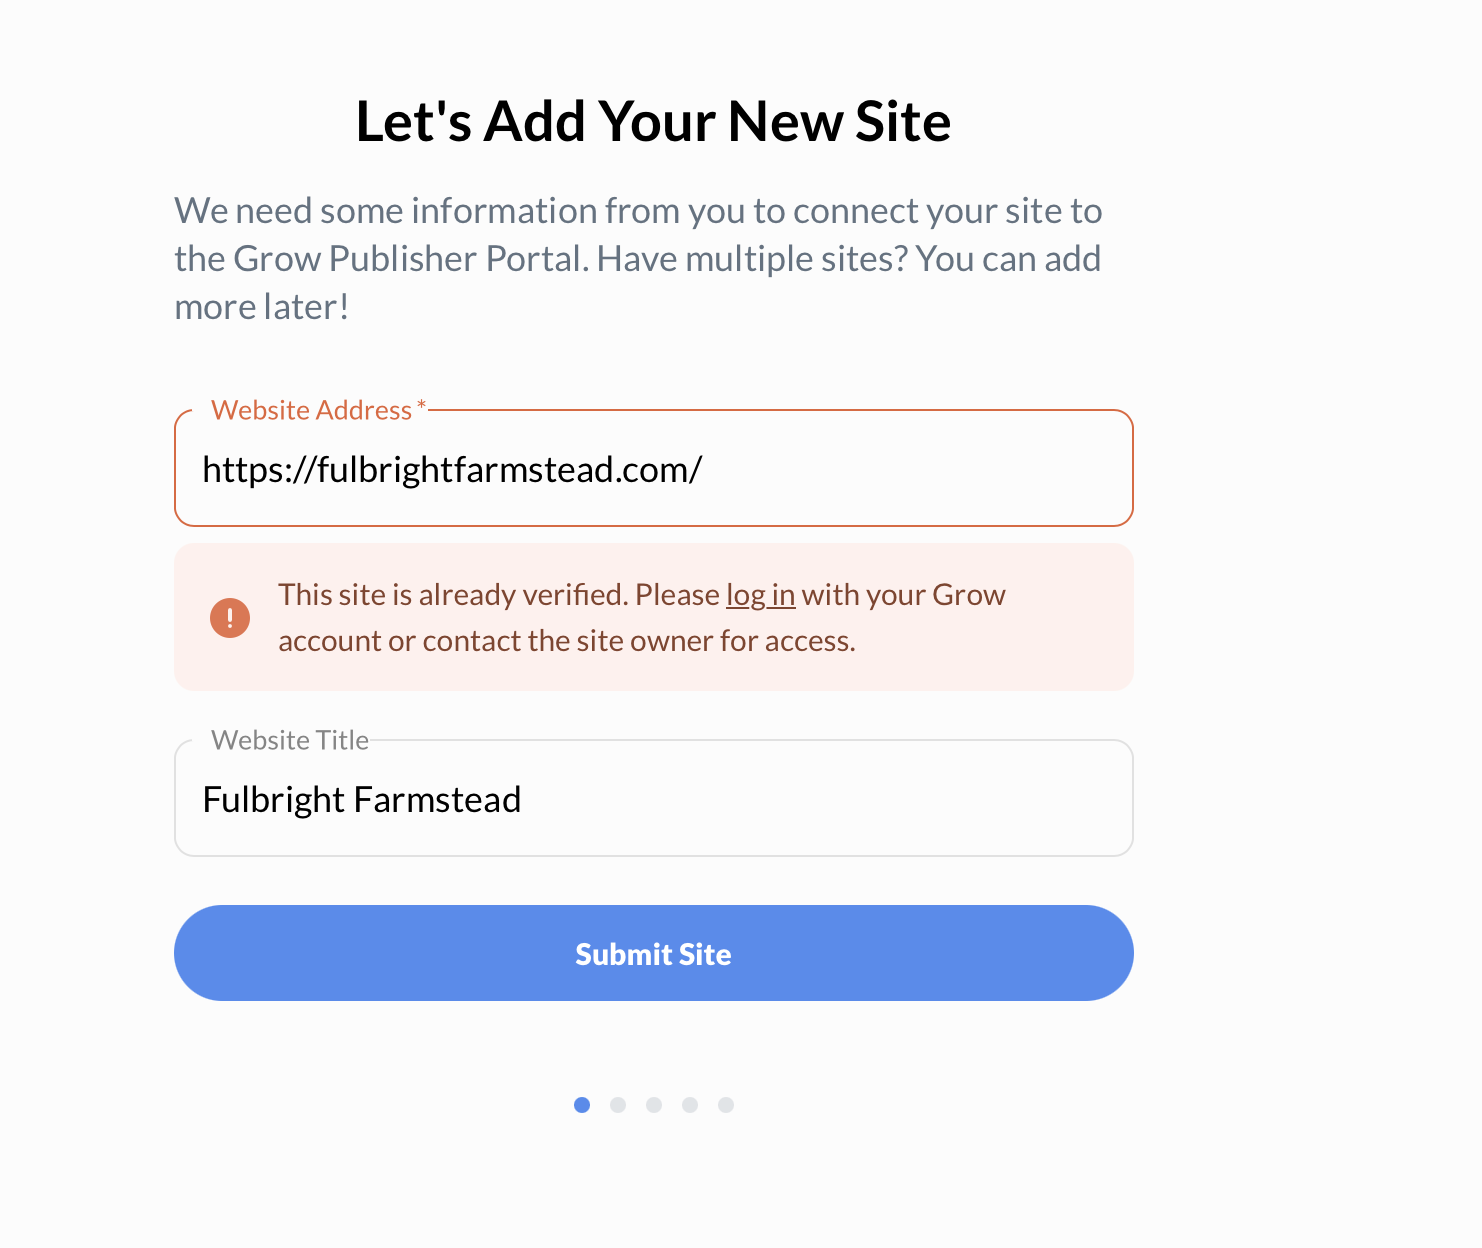1482x1248 pixels.
Task: Go to the last step indicator dot
Action: 726,1105
